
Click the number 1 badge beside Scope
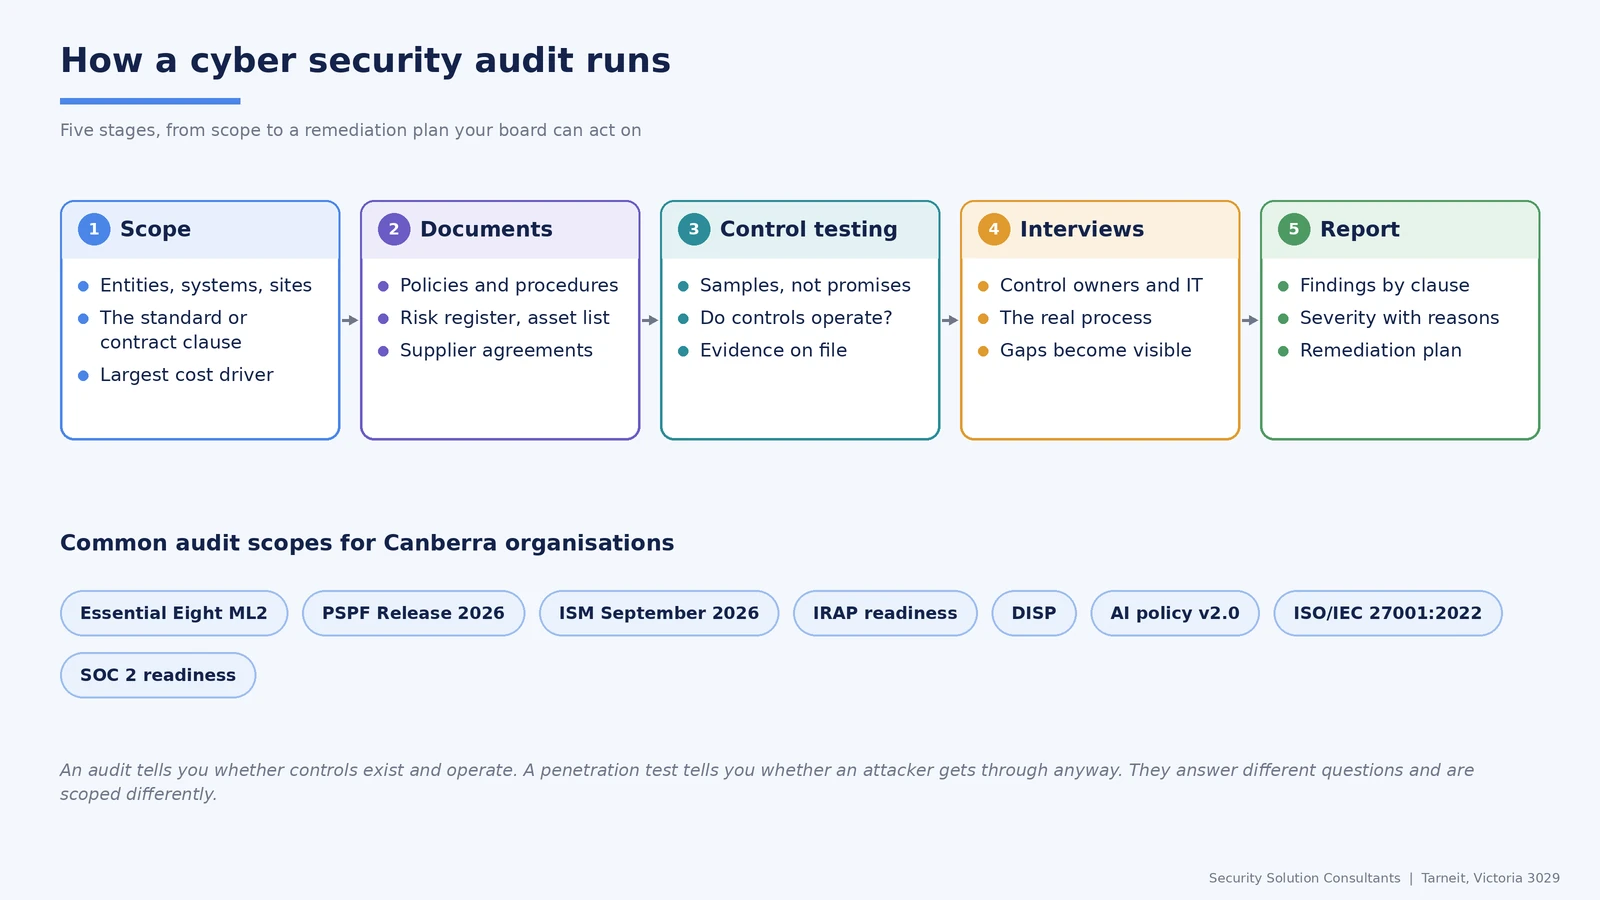point(94,229)
